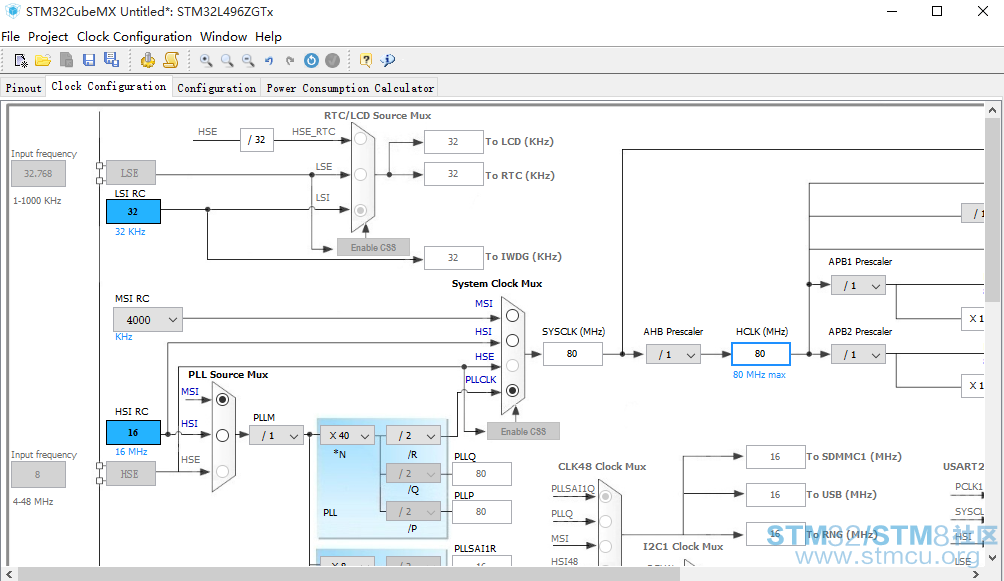Viewport: 1004px width, 581px height.
Task: Click the Save Project disk icon
Action: click(x=89, y=60)
